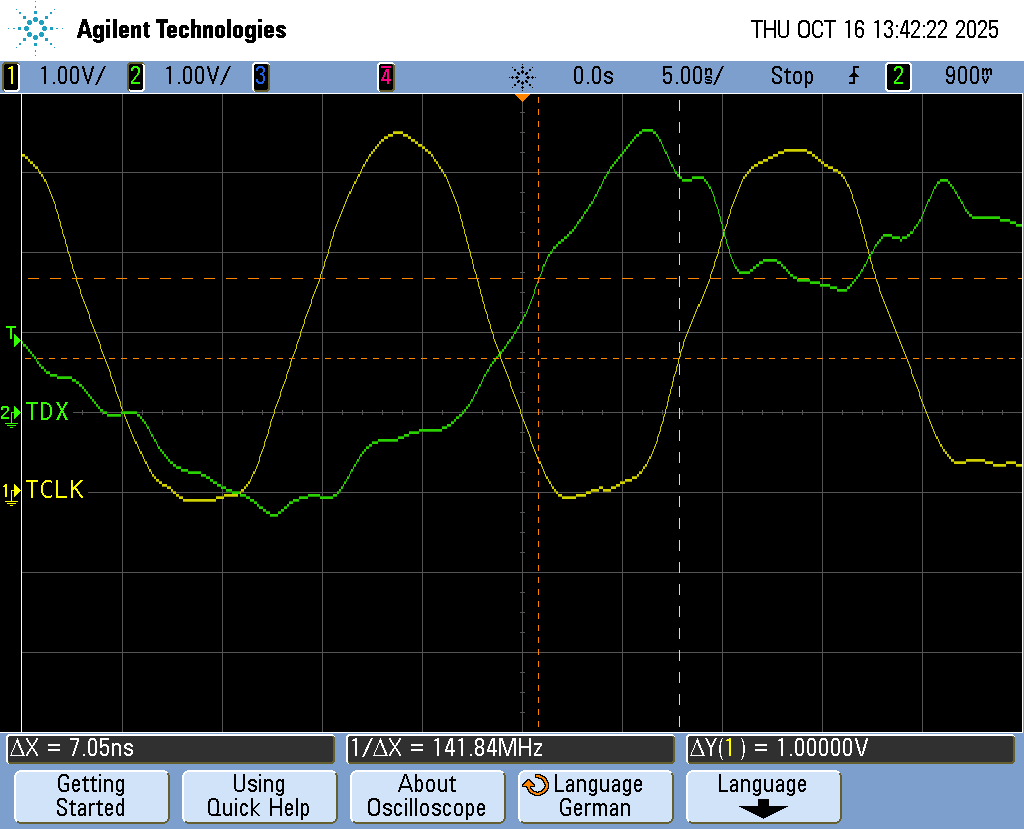
Task: Click the trigger source channel 2 icon
Action: pyautogui.click(x=897, y=76)
